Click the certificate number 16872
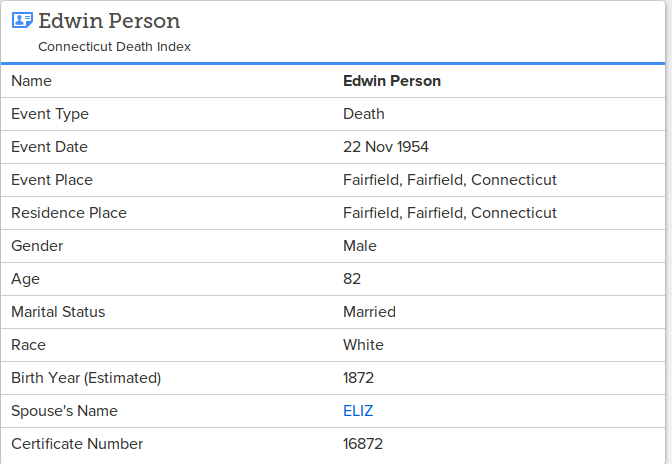Viewport: 672px width, 464px height. tap(363, 444)
